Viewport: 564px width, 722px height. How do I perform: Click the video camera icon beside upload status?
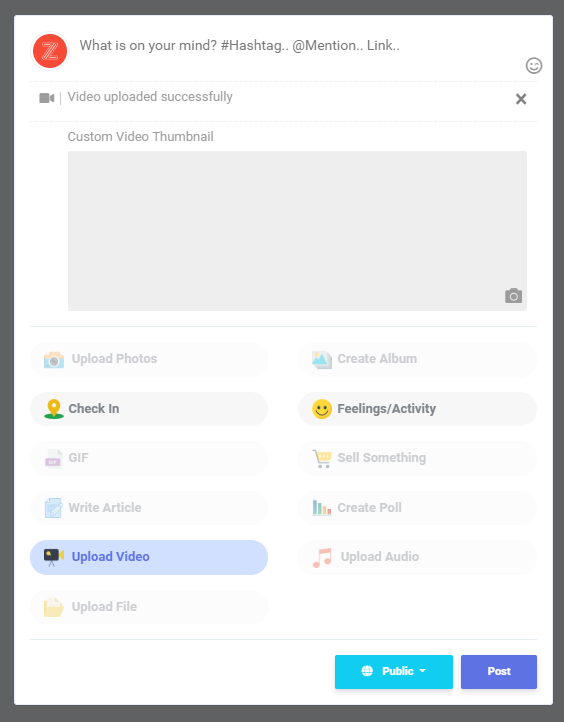[x=47, y=98]
